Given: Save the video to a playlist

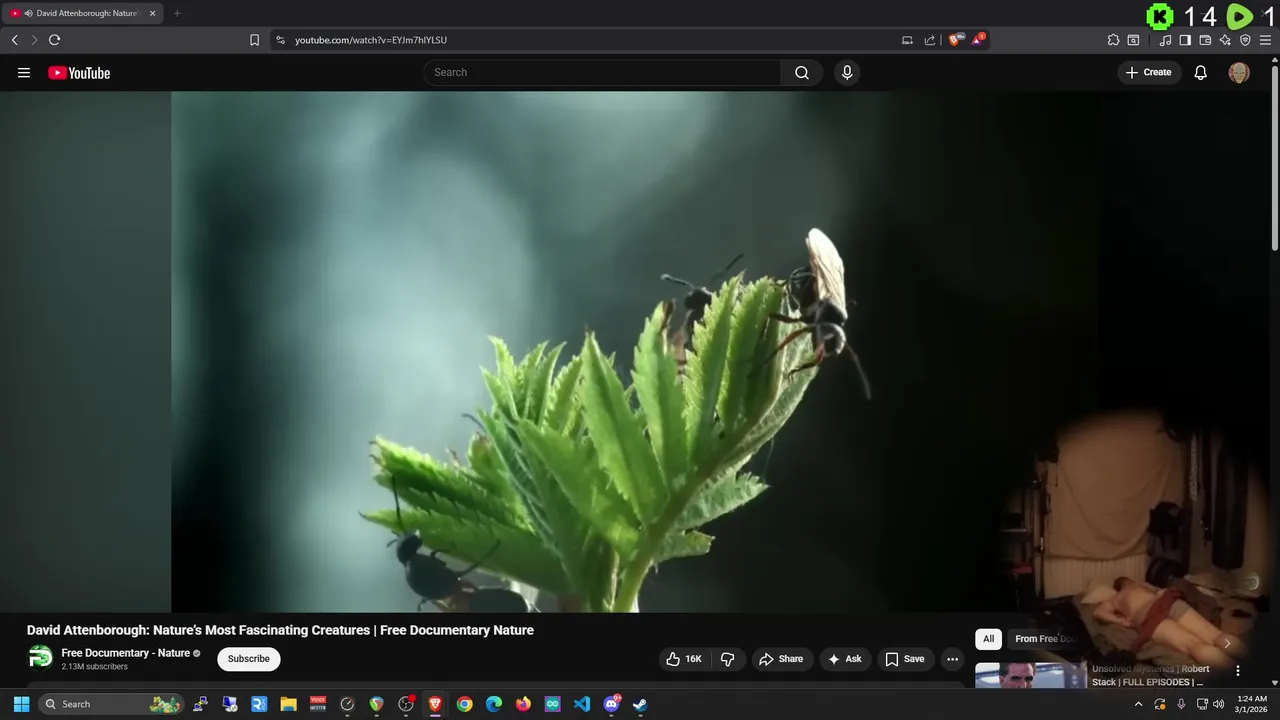Looking at the screenshot, I should pyautogui.click(x=905, y=659).
